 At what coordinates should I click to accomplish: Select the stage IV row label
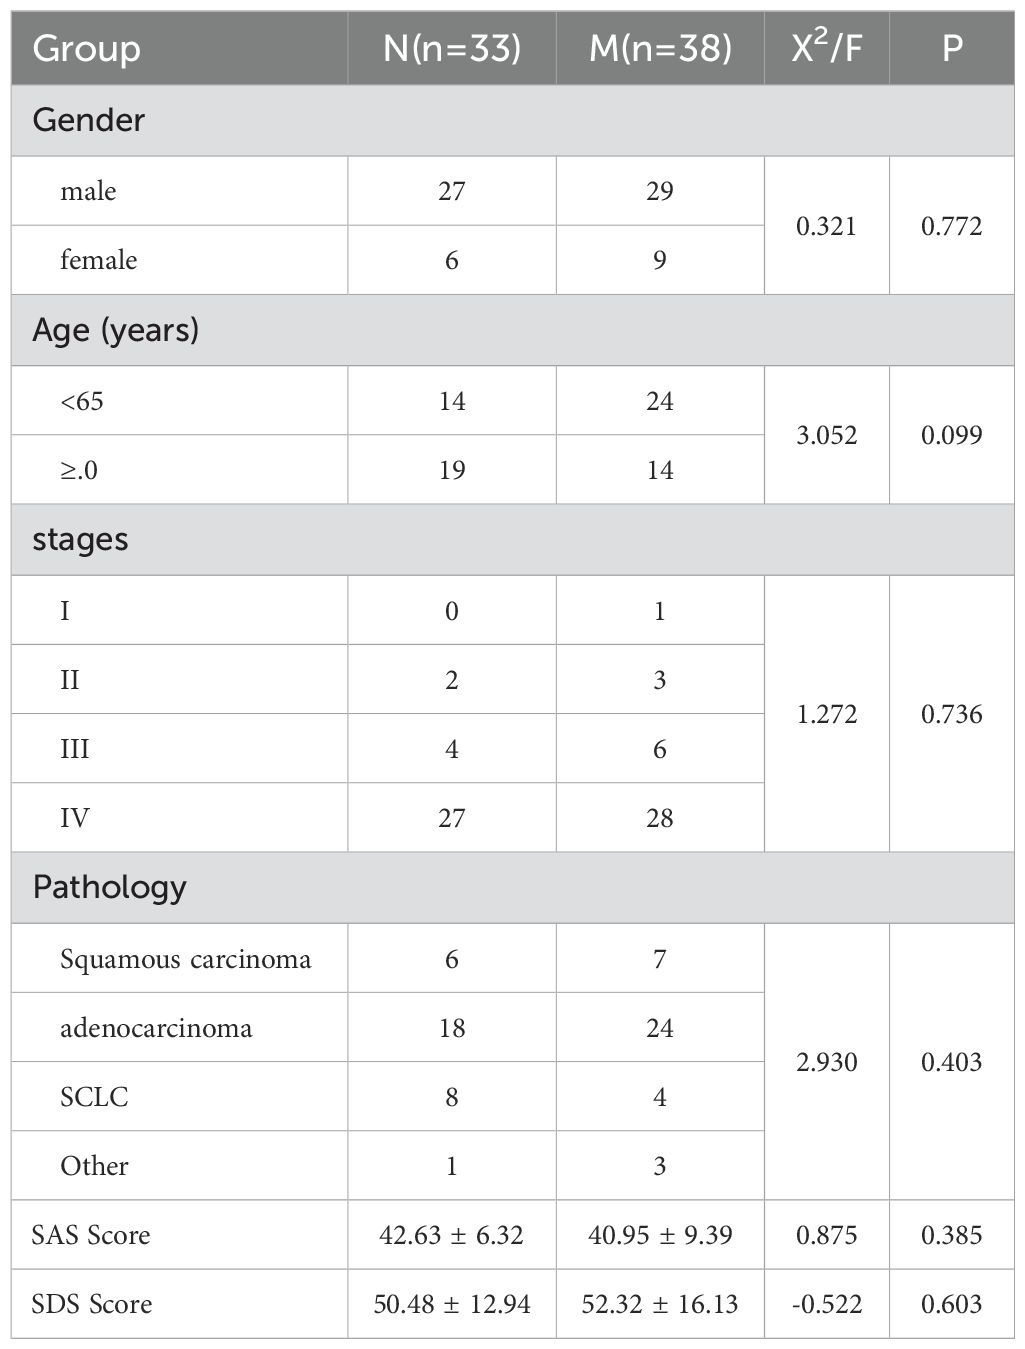[x=75, y=818]
